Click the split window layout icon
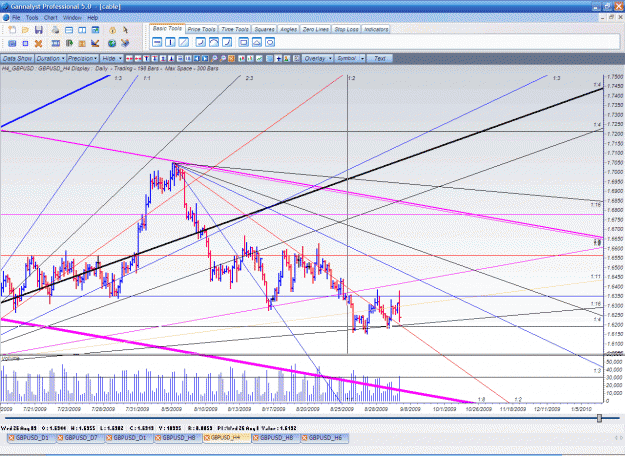Viewport: 625px width, 456px height. [82, 30]
